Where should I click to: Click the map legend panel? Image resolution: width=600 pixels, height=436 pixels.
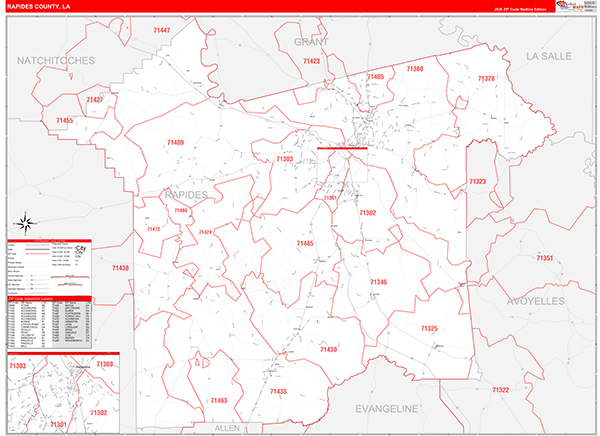click(x=49, y=267)
